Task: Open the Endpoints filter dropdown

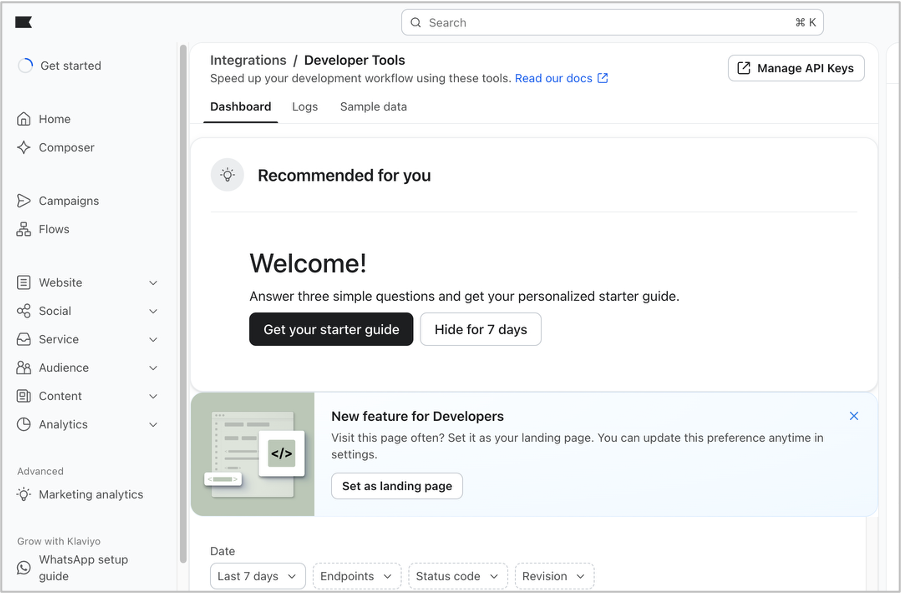Action: pos(357,576)
